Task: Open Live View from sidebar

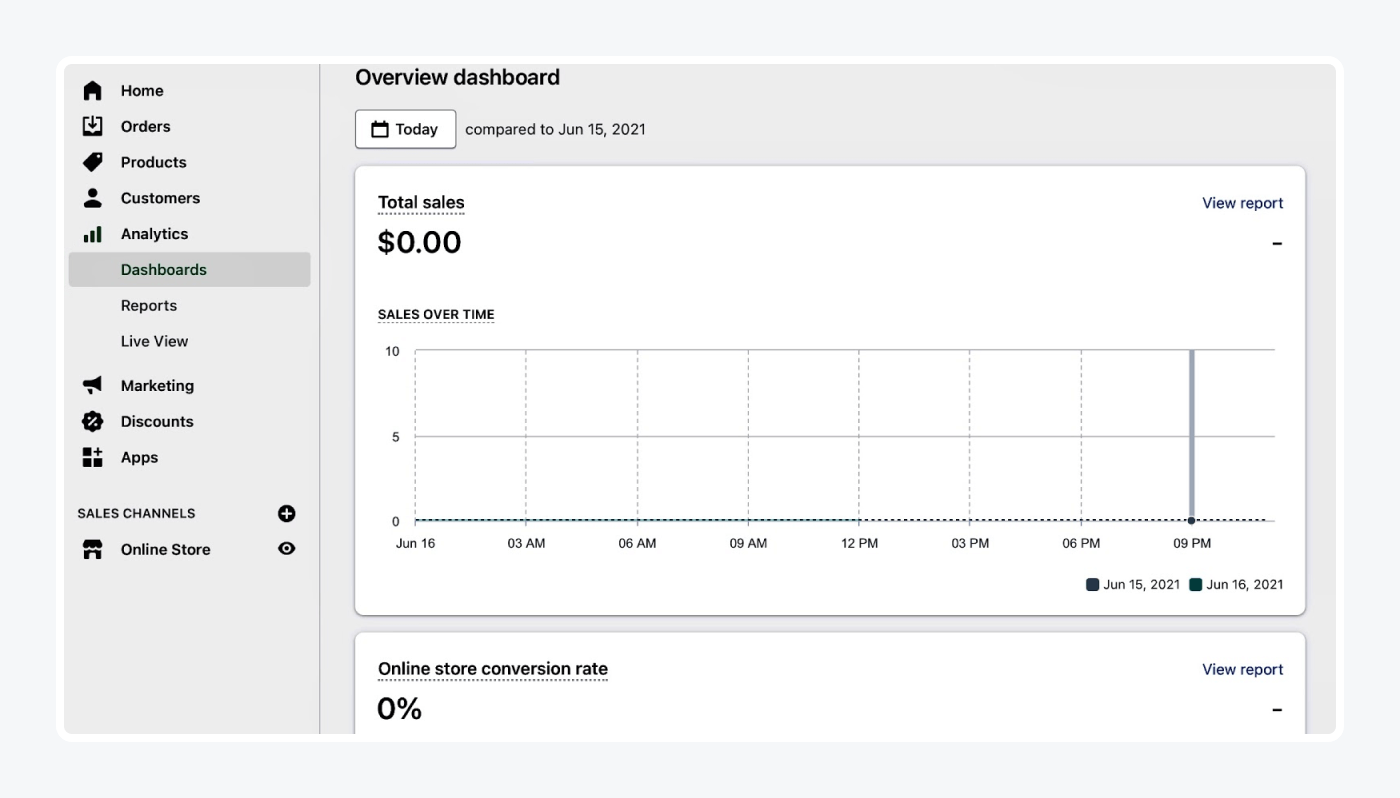Action: coord(154,341)
